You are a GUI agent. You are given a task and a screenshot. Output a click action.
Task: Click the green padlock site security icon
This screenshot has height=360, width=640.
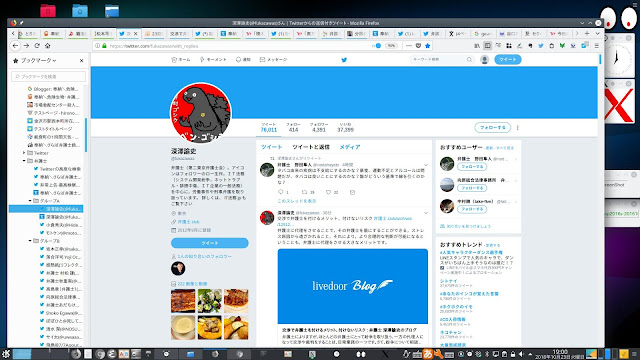click(x=104, y=46)
